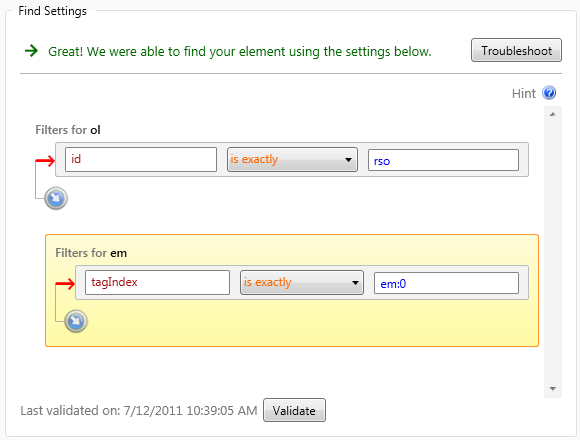
Task: Click the scrollbar down arrow
Action: pyautogui.click(x=553, y=389)
